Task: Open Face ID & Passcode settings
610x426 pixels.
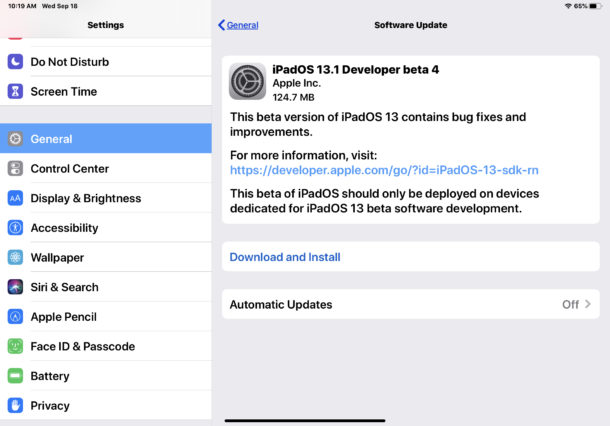Action: tap(106, 346)
